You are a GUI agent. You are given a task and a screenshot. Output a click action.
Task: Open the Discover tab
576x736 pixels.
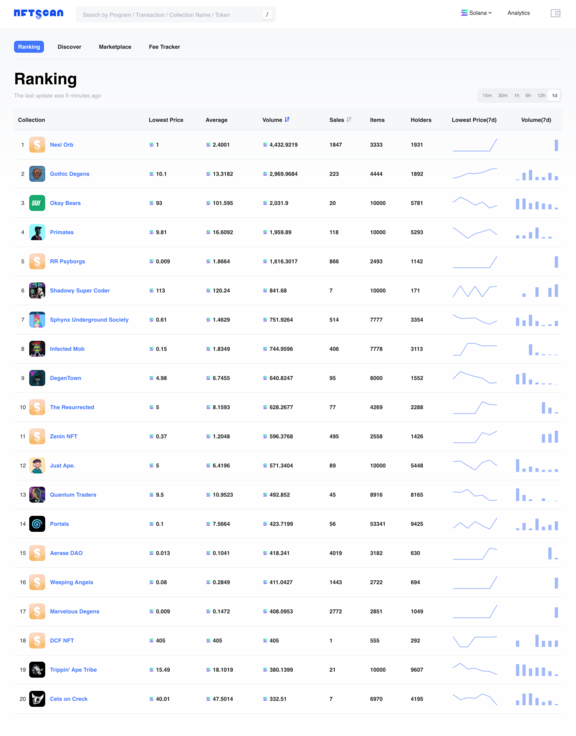coord(69,47)
